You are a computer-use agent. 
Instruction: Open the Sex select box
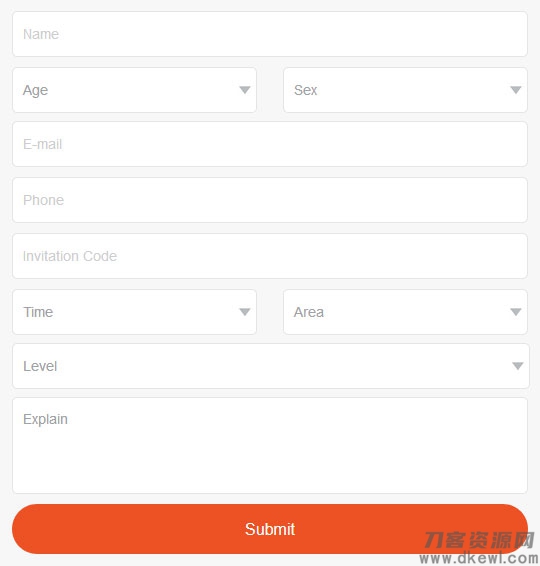(x=405, y=90)
